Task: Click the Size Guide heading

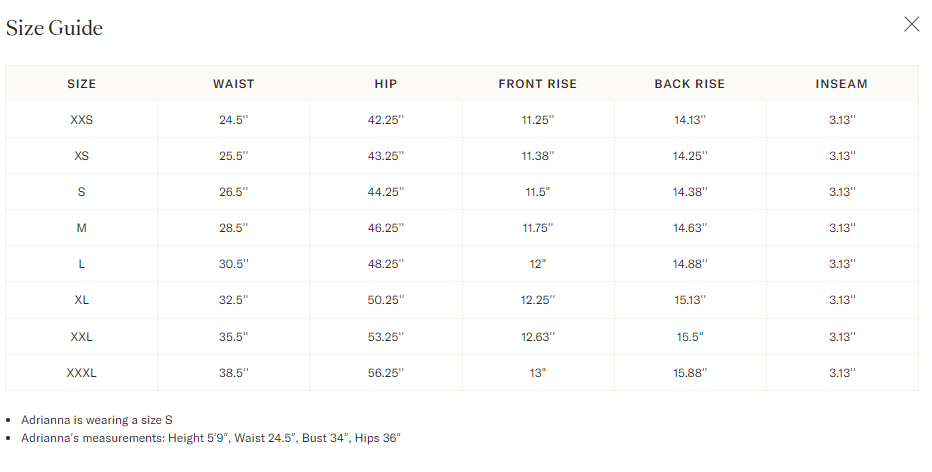Action: point(54,28)
